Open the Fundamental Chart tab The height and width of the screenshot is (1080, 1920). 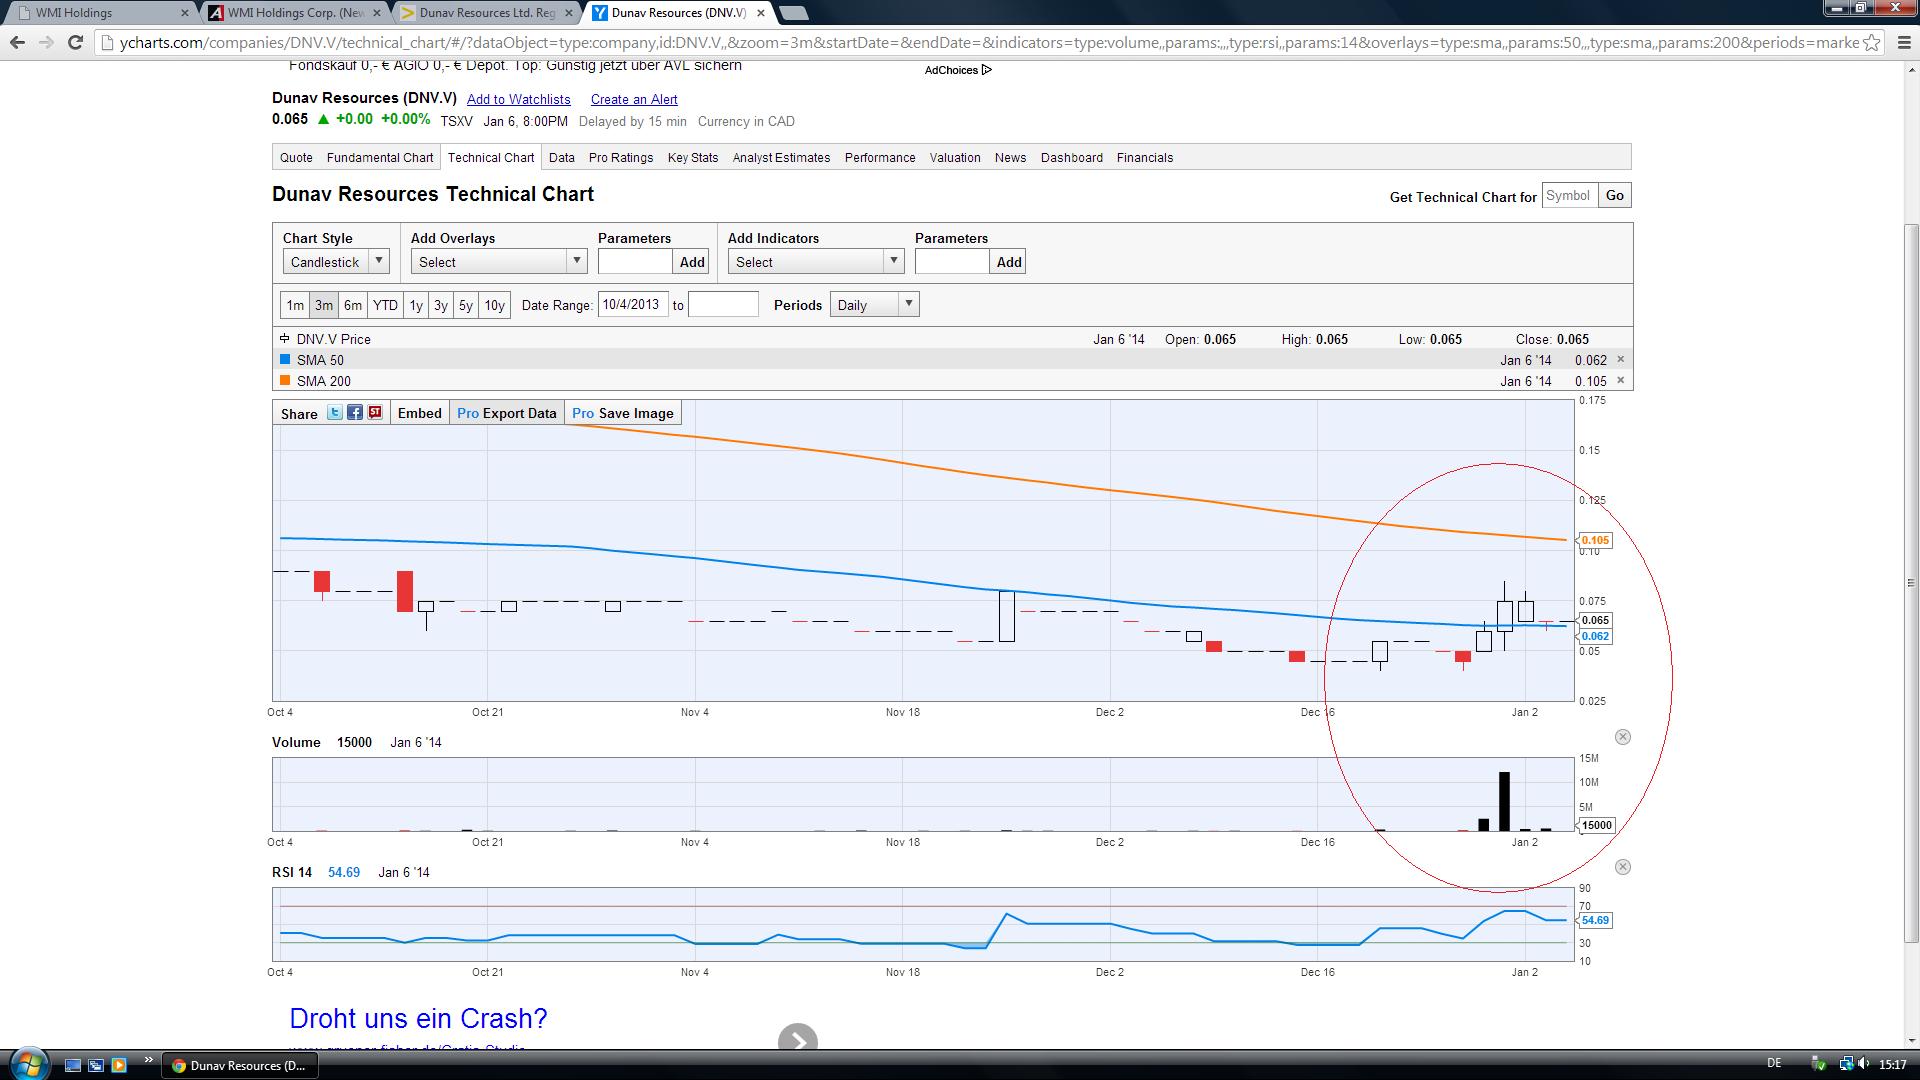(x=380, y=158)
